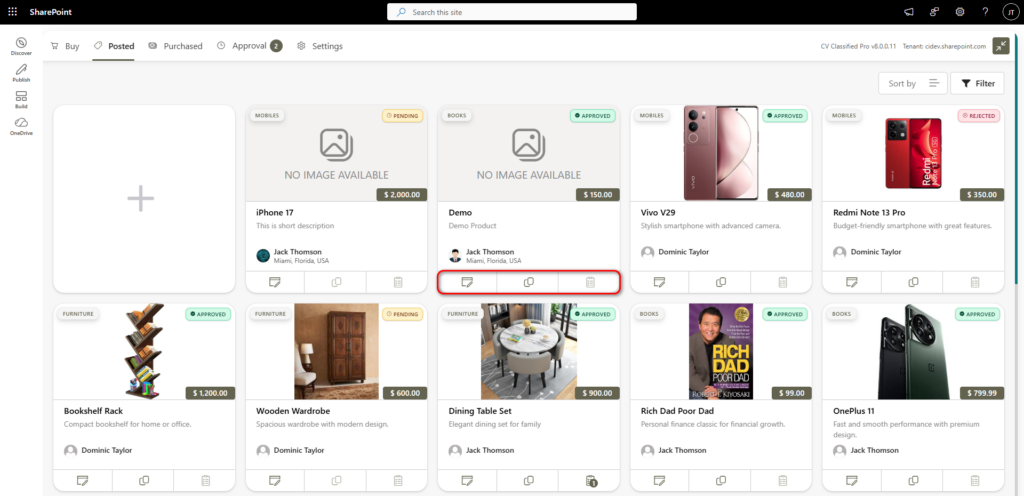This screenshot has width=1024, height=496.
Task: Edit the Bookshelf Rack listing
Action: (x=82, y=480)
